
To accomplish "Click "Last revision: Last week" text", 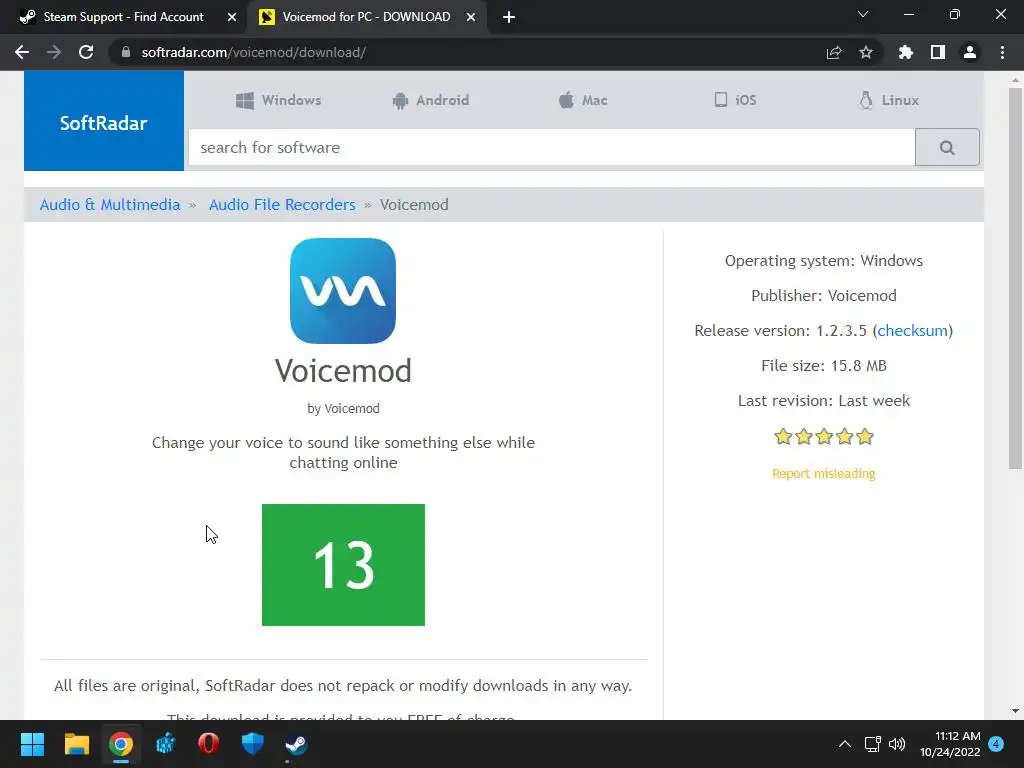I will click(824, 401).
